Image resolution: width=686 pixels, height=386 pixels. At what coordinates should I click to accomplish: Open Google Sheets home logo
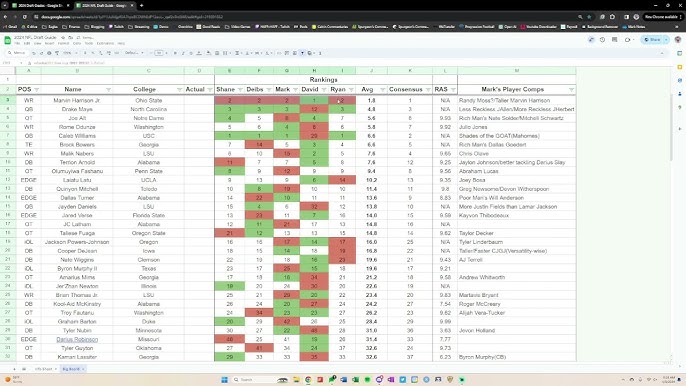tap(7, 40)
